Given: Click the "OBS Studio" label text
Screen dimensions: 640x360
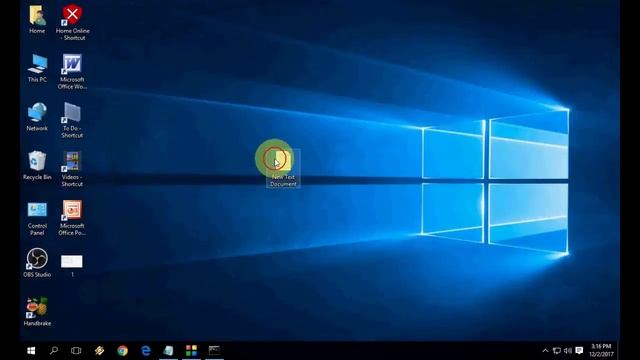Looking at the screenshot, I should point(37,275).
